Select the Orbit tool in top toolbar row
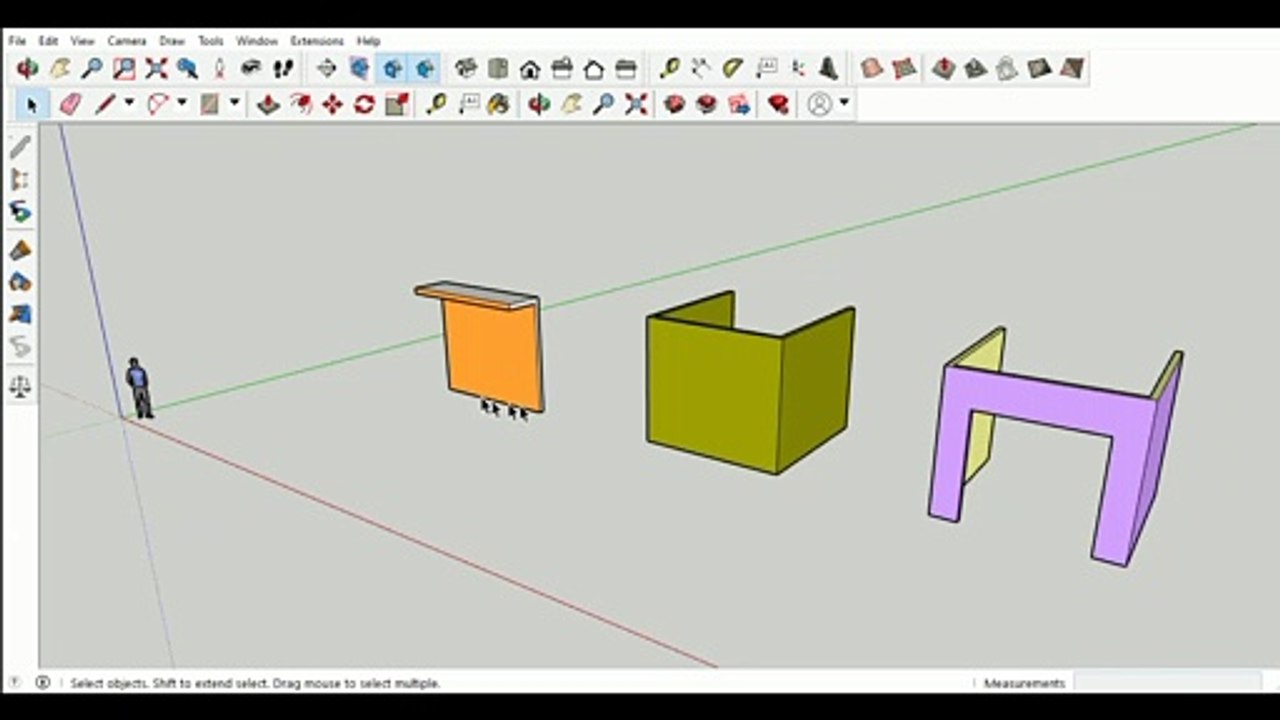This screenshot has height=720, width=1280. (27, 68)
